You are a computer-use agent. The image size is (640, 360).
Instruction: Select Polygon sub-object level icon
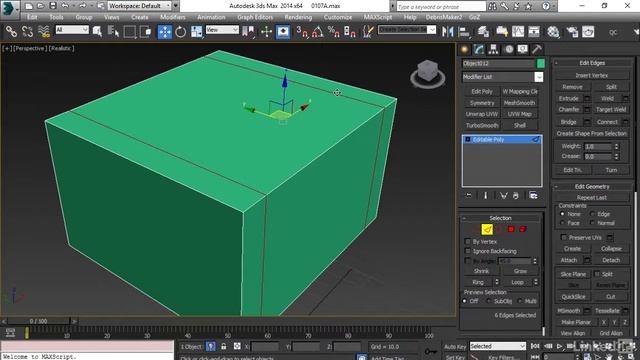click(511, 229)
